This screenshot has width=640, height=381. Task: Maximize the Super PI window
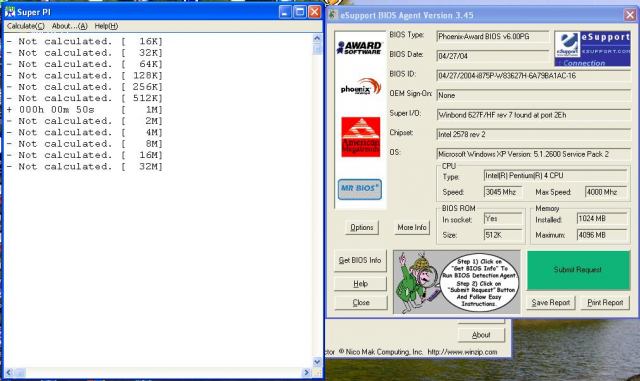click(300, 12)
